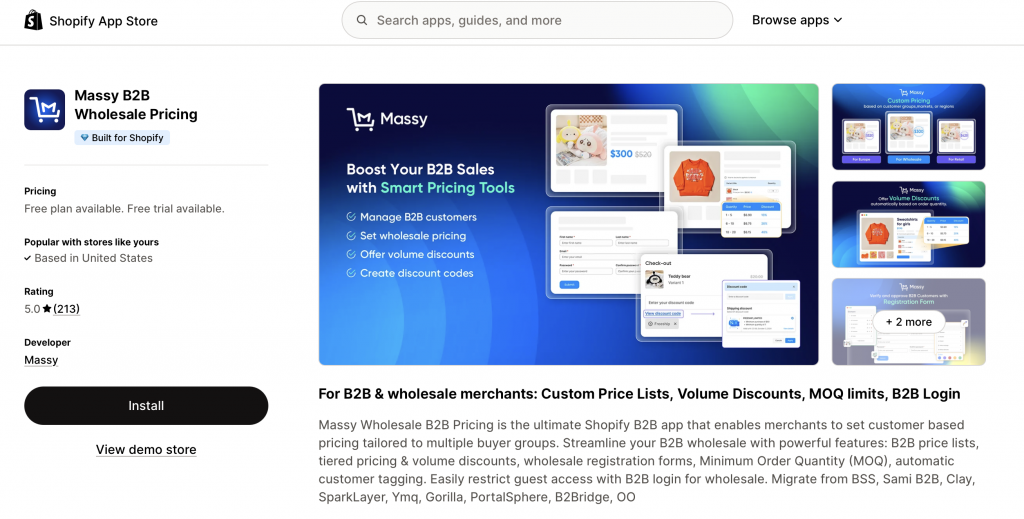
Task: Install the Massy B2B app
Action: tap(146, 405)
